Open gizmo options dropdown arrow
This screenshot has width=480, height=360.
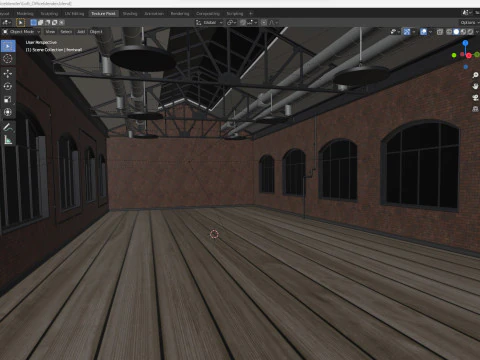tap(414, 32)
